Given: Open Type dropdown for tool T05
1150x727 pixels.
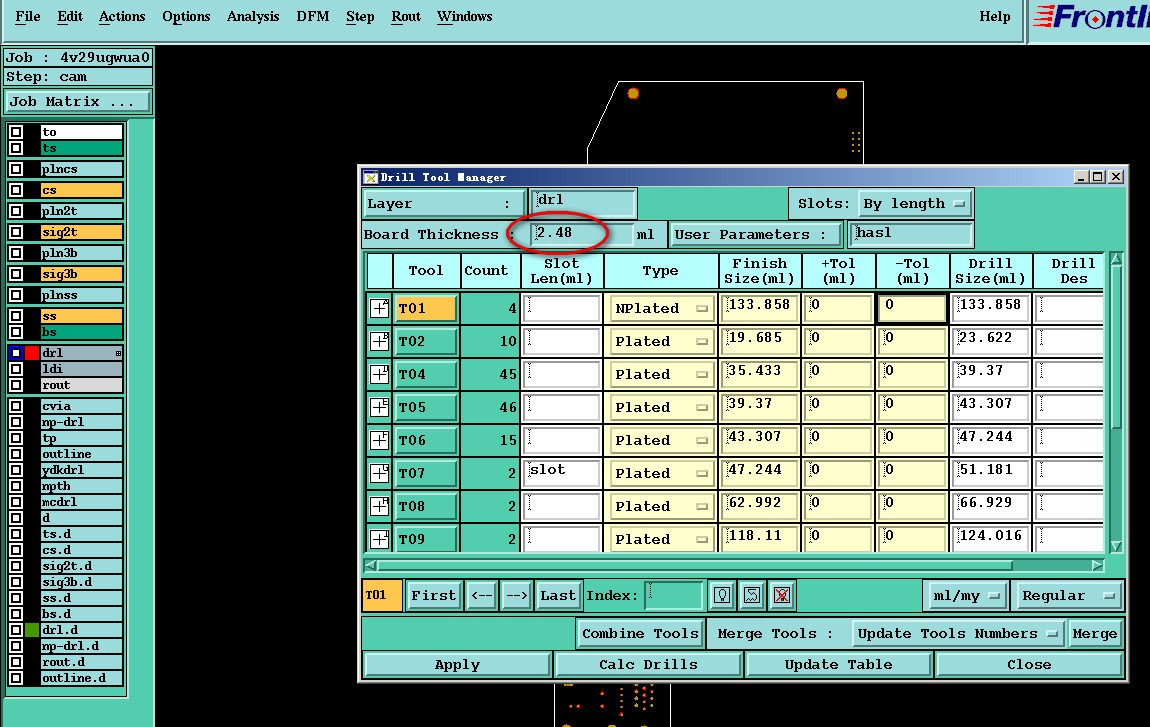Looking at the screenshot, I should coord(660,407).
